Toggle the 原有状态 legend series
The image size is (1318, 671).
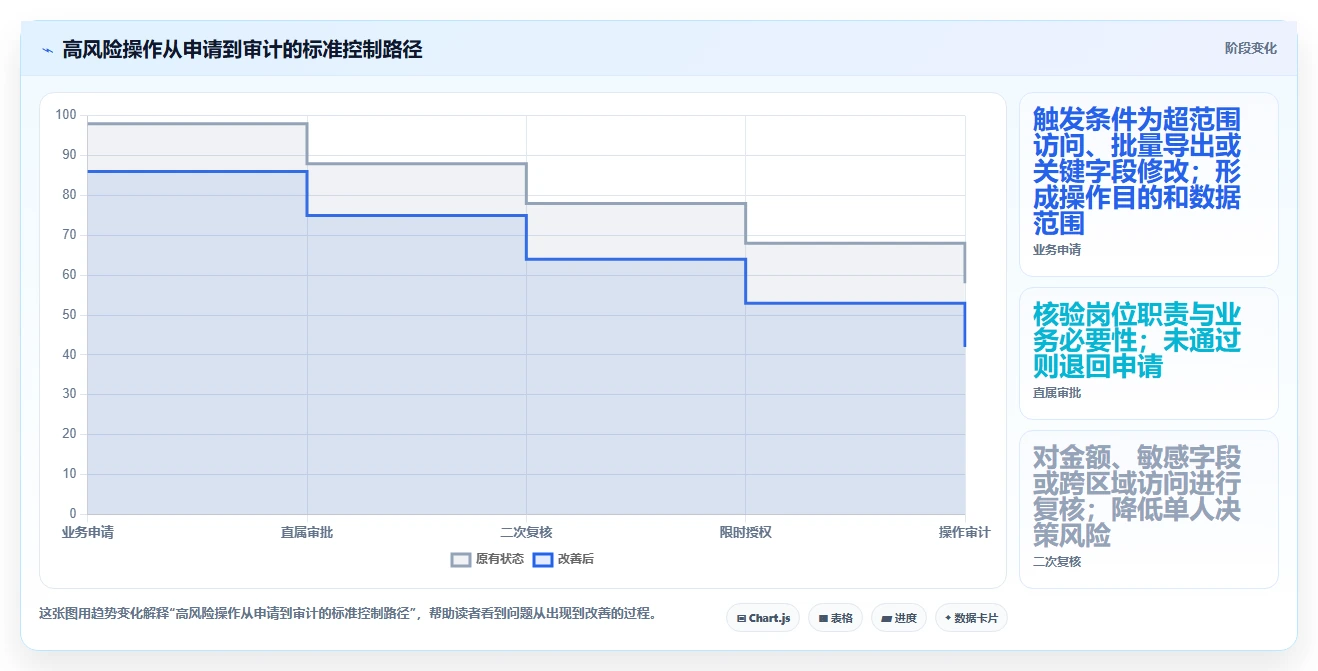coord(487,559)
